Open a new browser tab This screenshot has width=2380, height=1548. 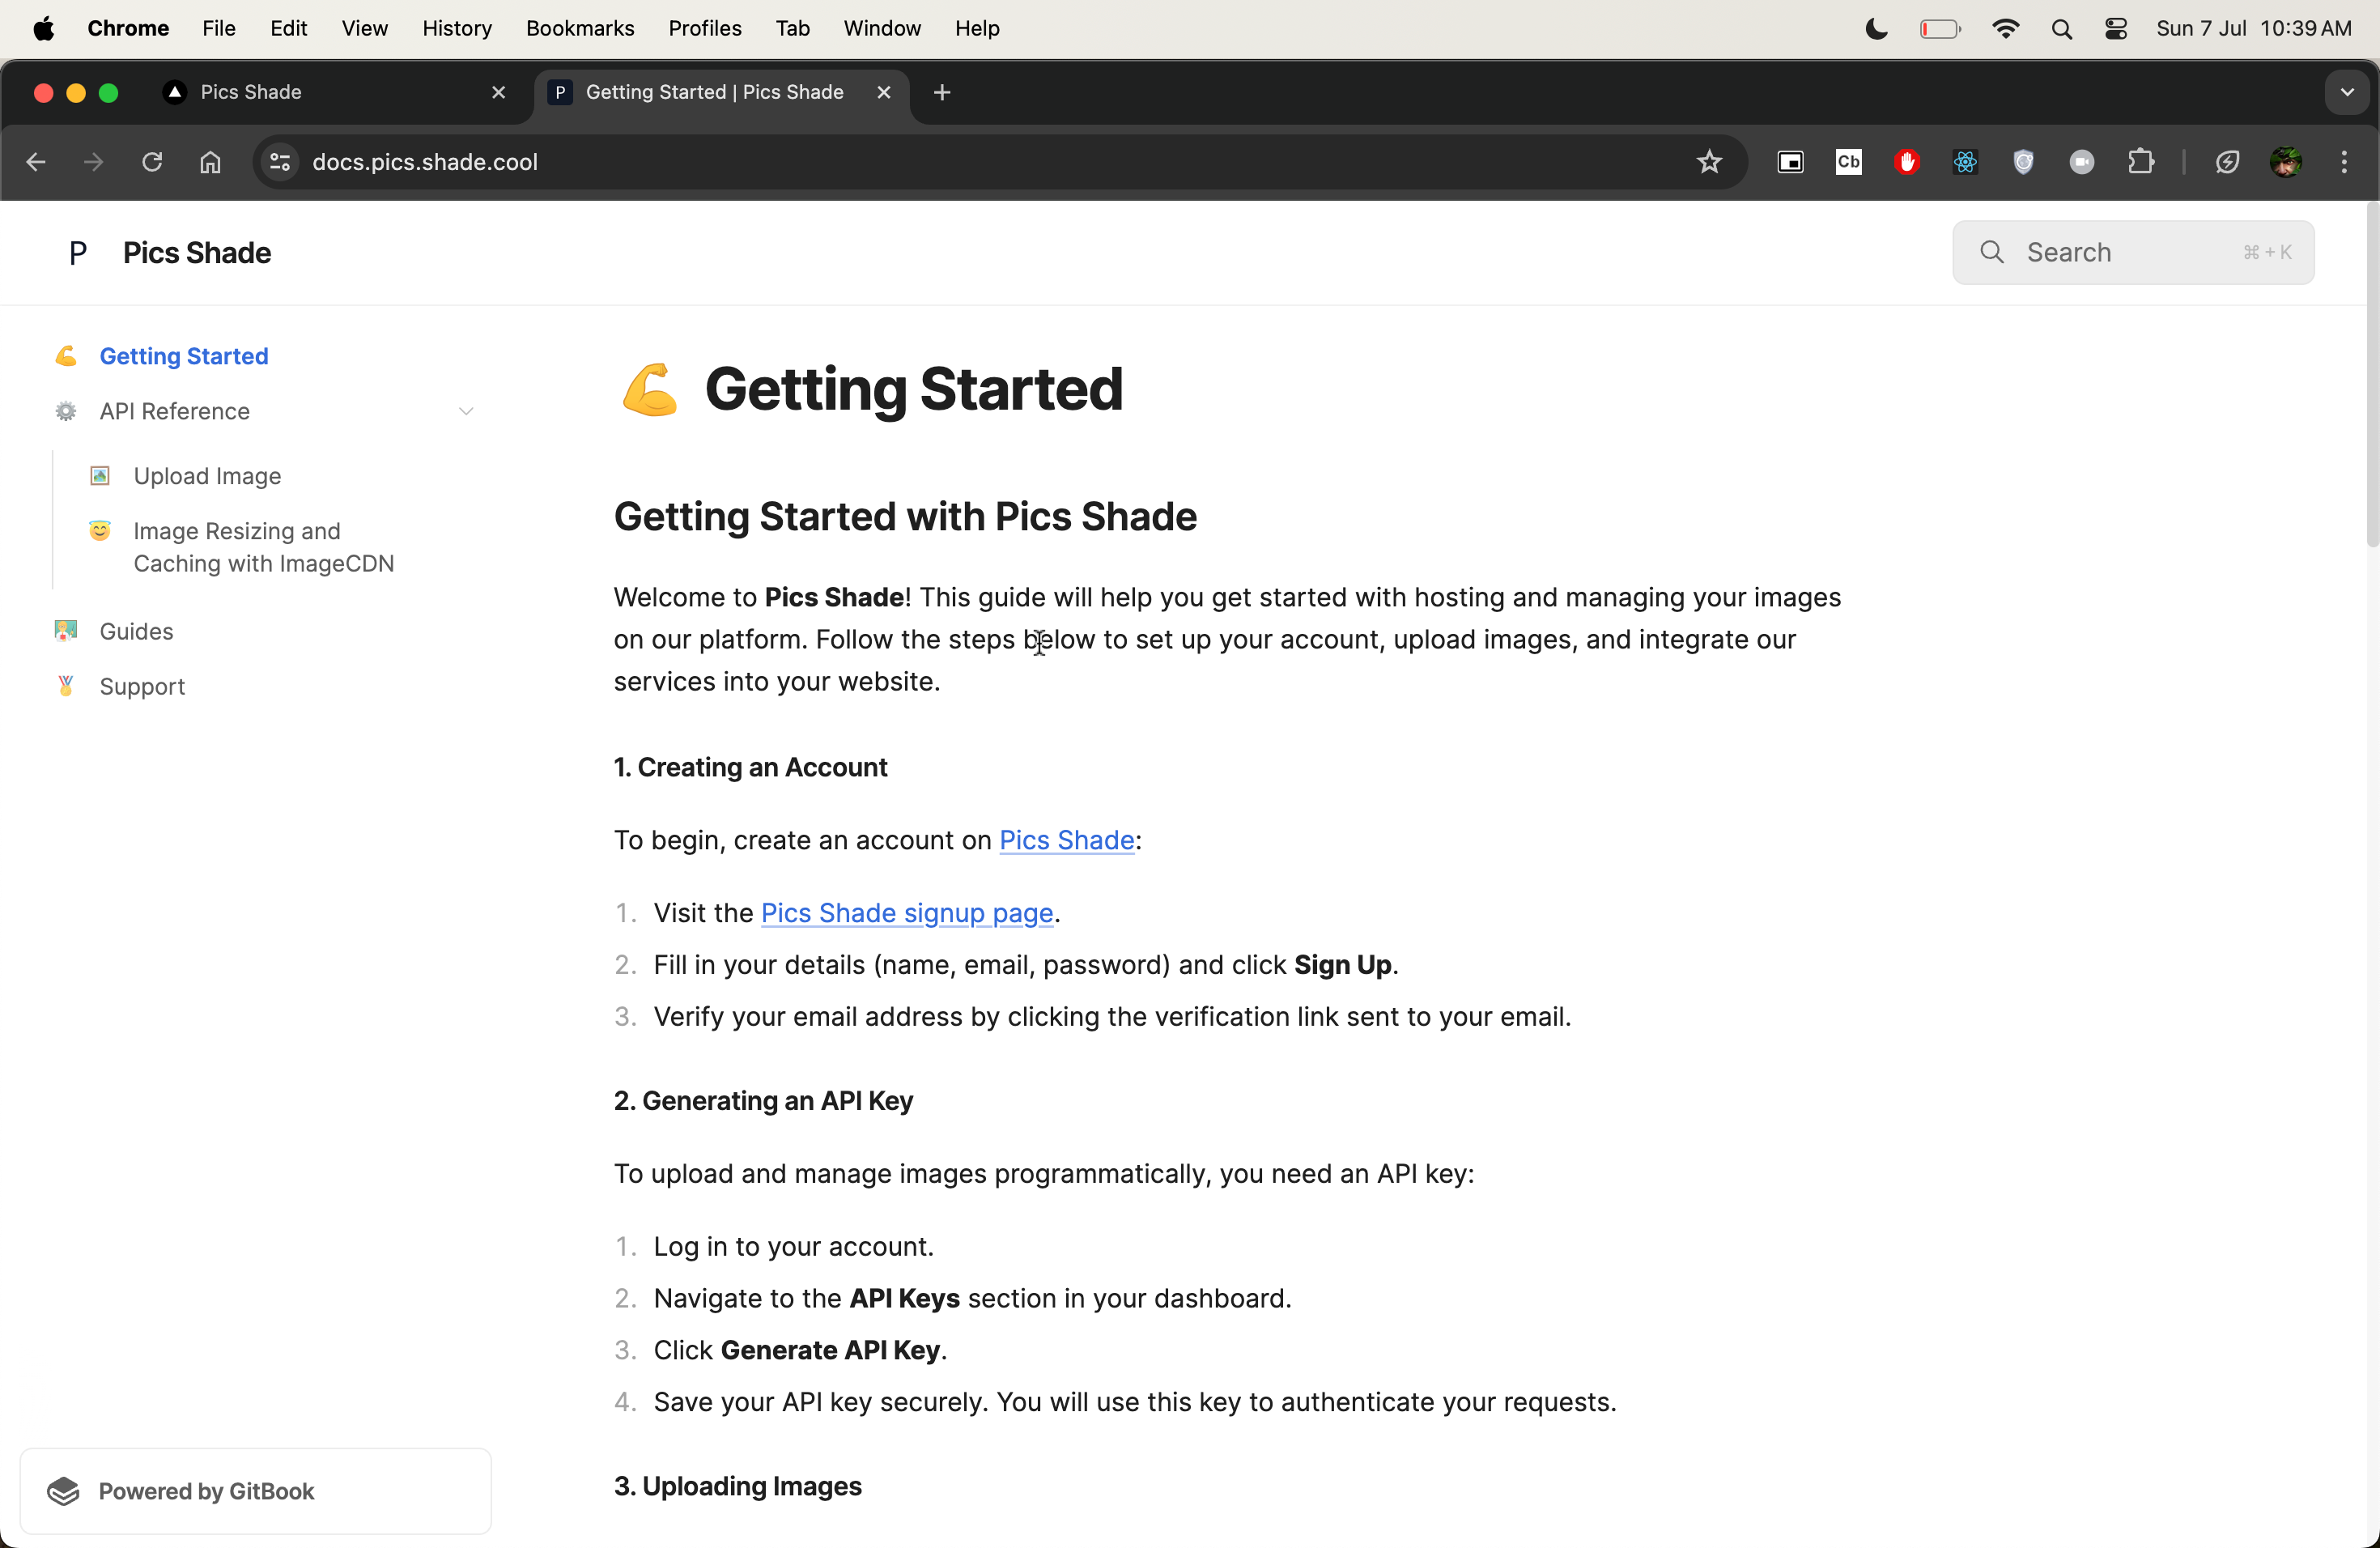(942, 93)
